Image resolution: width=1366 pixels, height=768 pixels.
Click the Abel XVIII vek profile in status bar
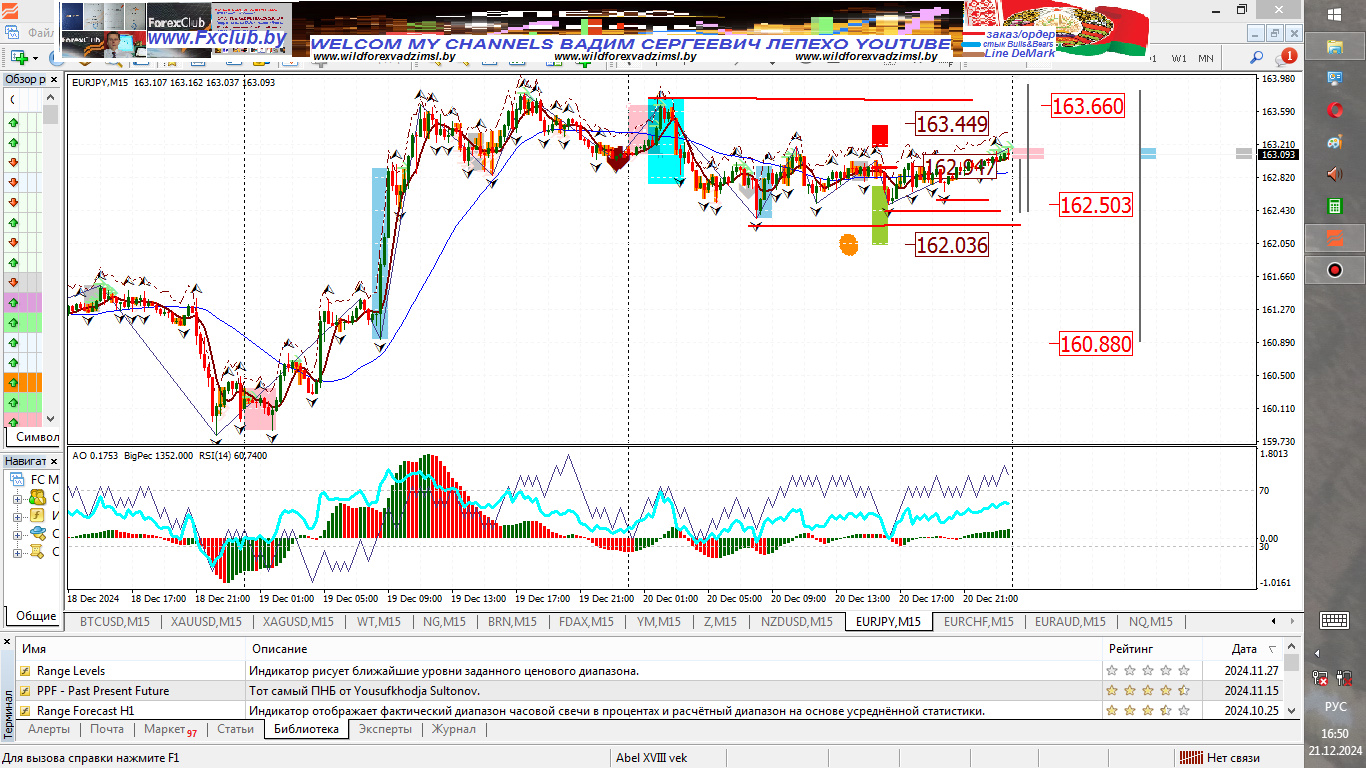tap(652, 758)
